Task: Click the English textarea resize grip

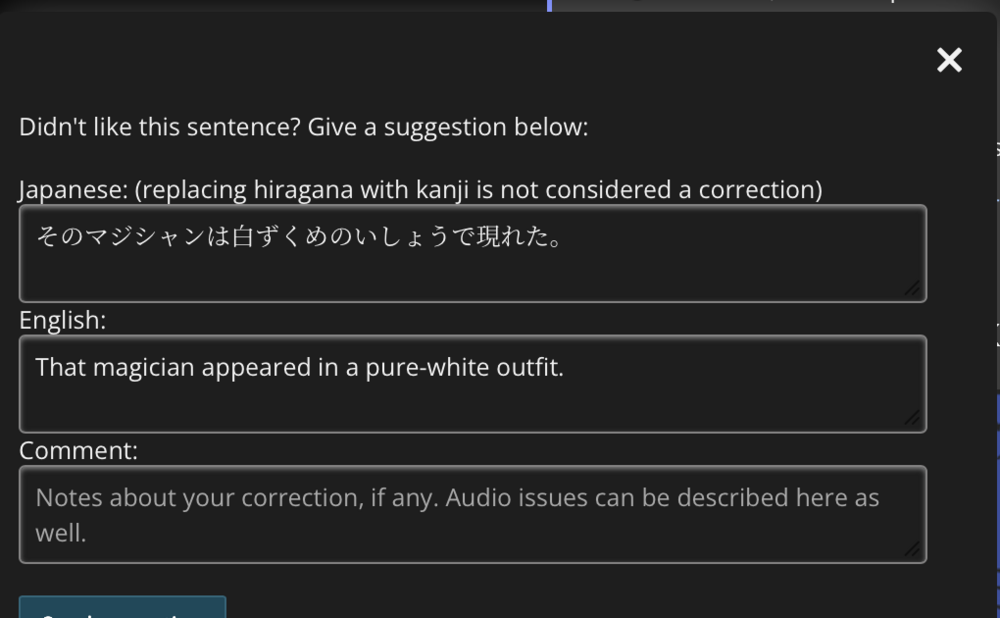Action: (912, 418)
